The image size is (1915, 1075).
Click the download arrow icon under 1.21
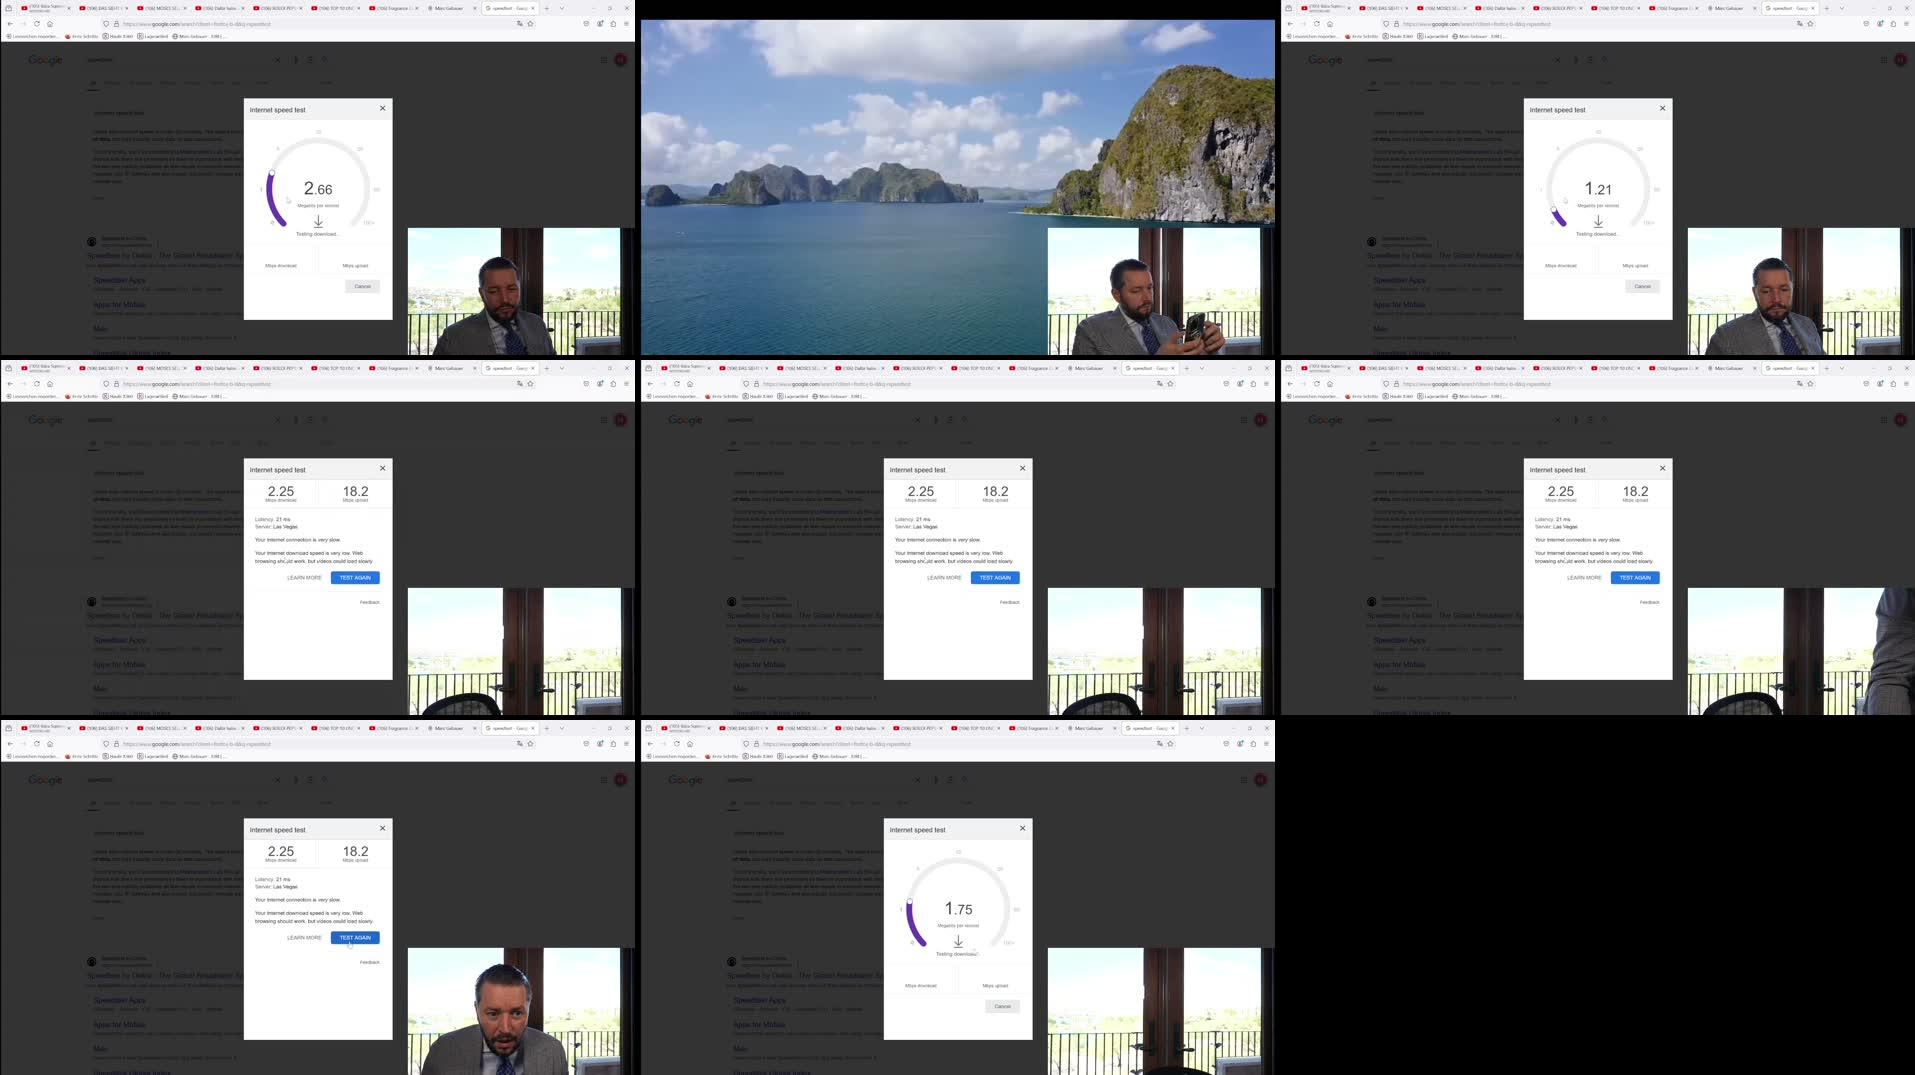point(1598,221)
